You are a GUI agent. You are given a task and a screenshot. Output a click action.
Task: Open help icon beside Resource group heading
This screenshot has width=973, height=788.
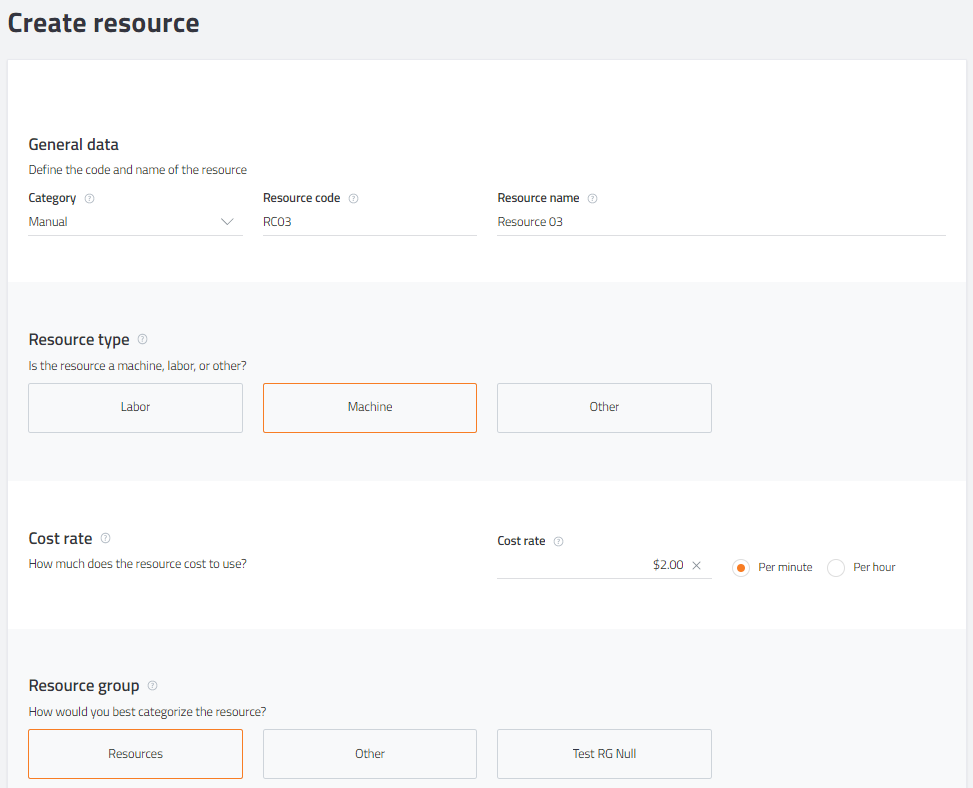153,686
